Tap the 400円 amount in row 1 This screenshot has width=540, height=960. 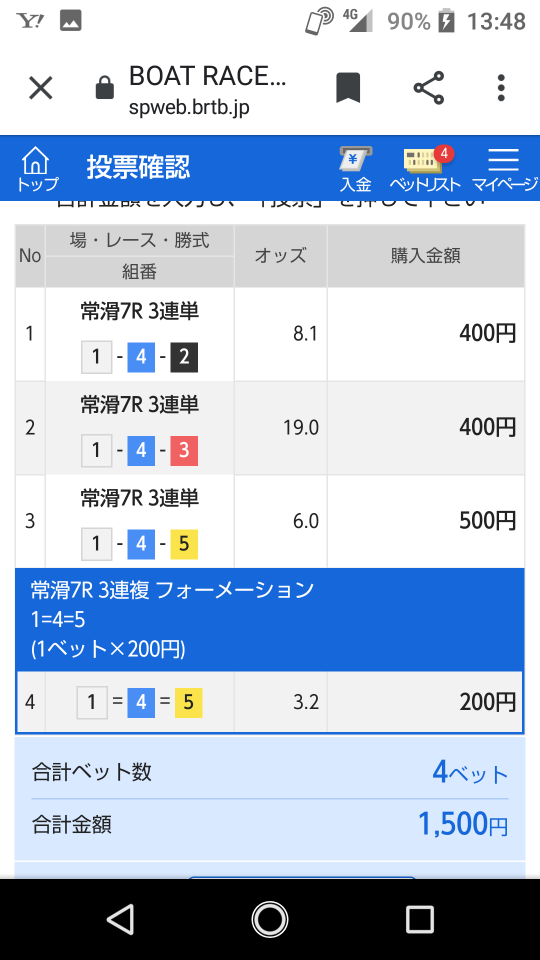[x=488, y=334]
